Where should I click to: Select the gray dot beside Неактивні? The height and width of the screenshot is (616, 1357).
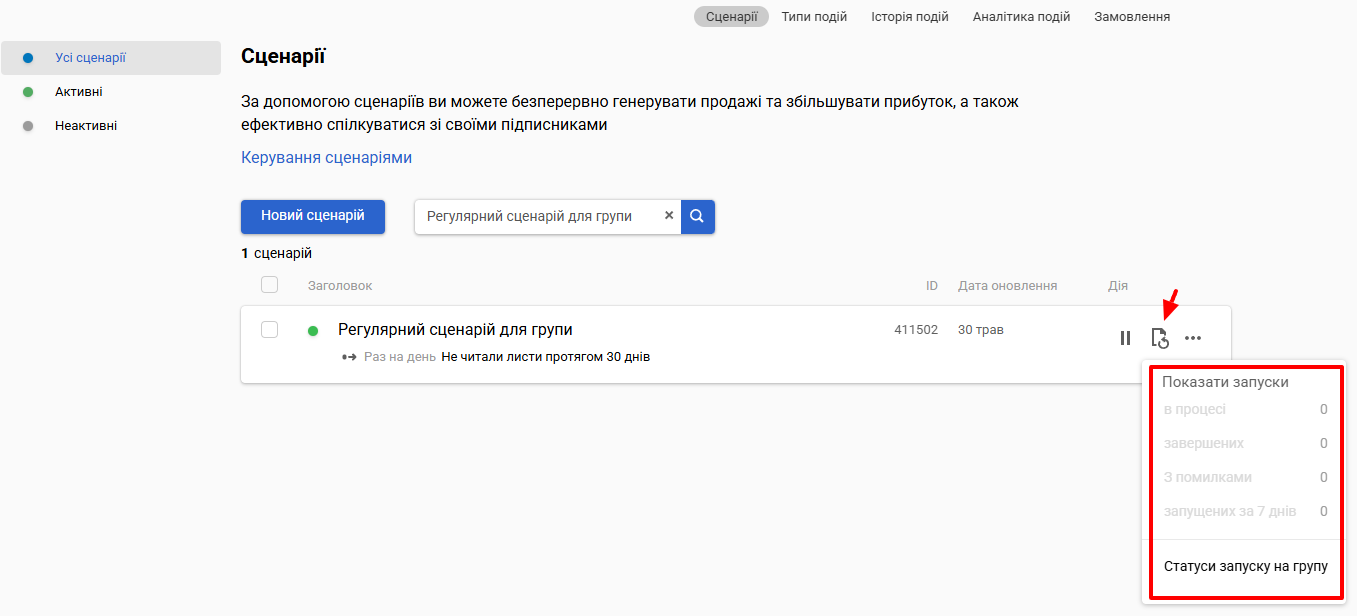point(28,126)
